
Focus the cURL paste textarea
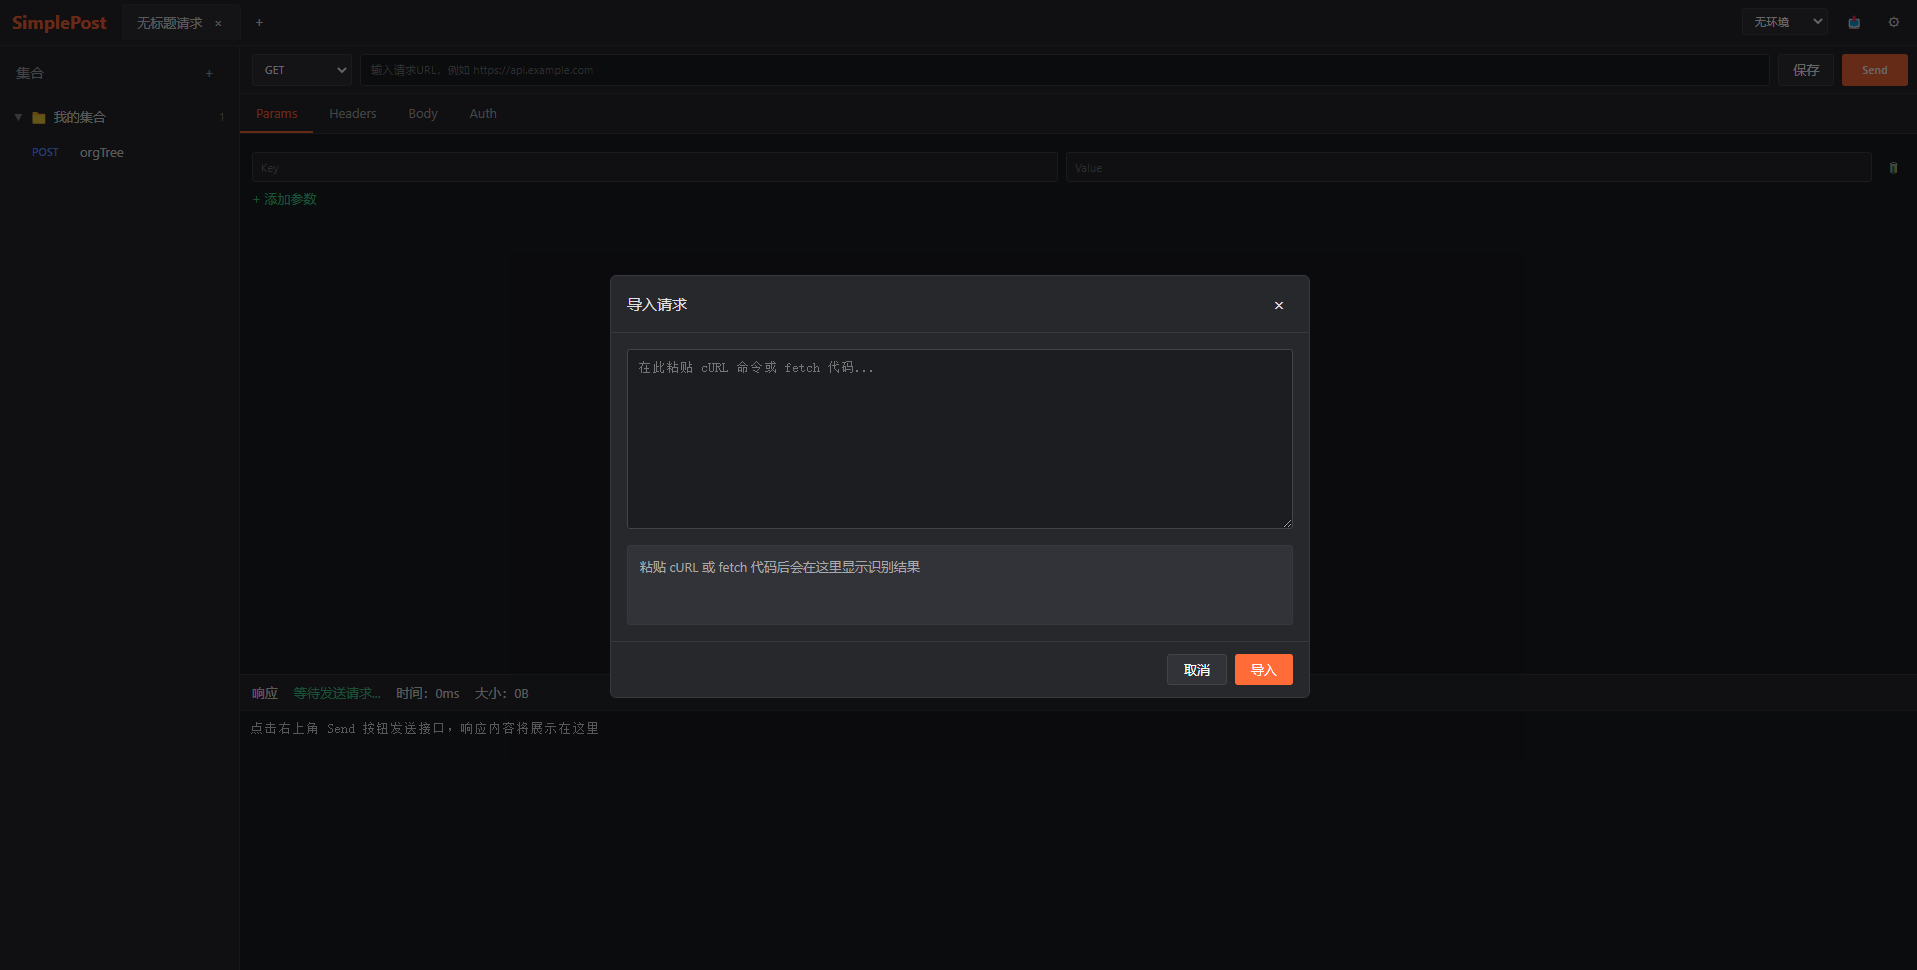pyautogui.click(x=960, y=439)
